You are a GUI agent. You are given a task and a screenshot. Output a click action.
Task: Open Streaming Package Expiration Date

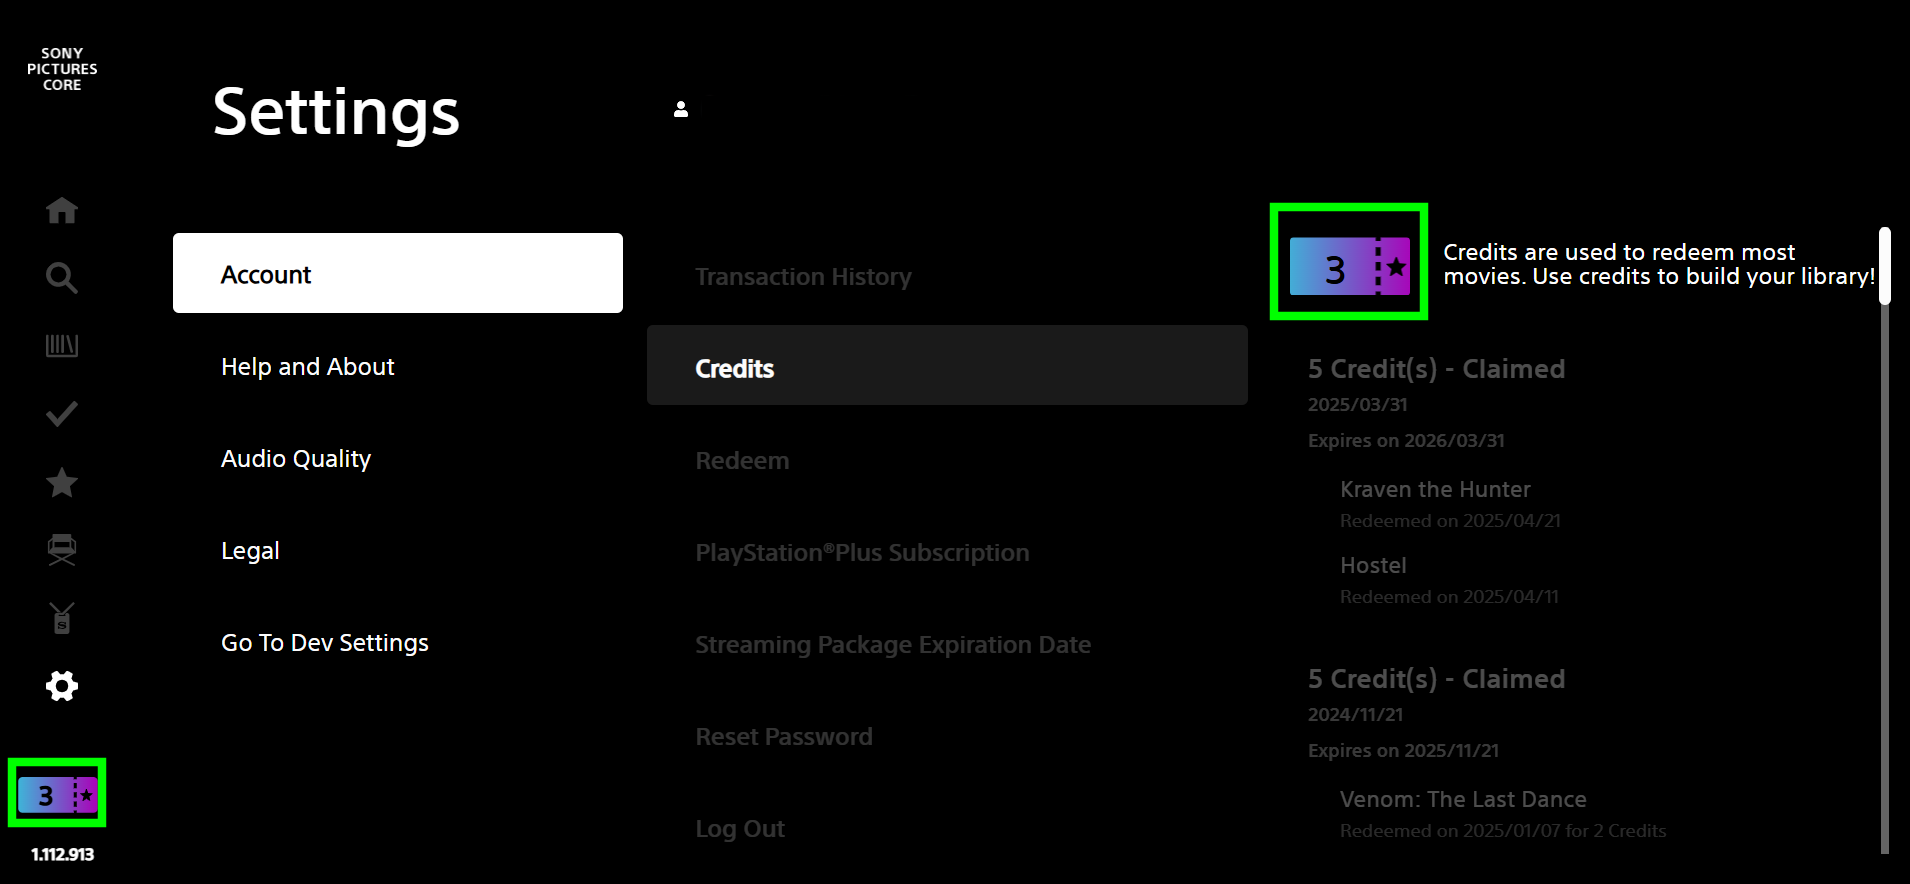click(x=893, y=645)
